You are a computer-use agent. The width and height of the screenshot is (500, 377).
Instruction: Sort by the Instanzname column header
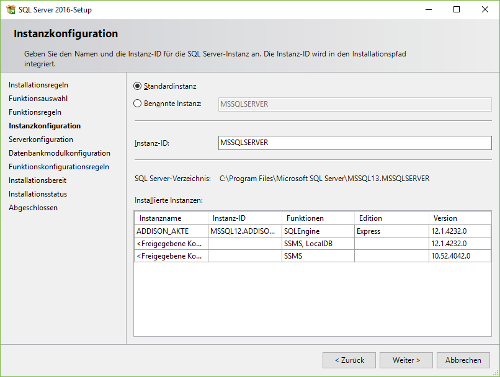tap(171, 218)
